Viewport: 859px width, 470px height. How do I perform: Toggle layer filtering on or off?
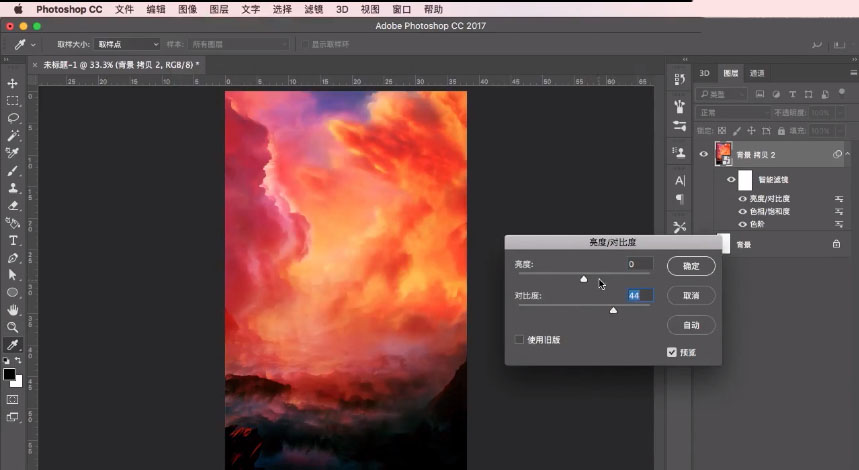click(x=842, y=92)
